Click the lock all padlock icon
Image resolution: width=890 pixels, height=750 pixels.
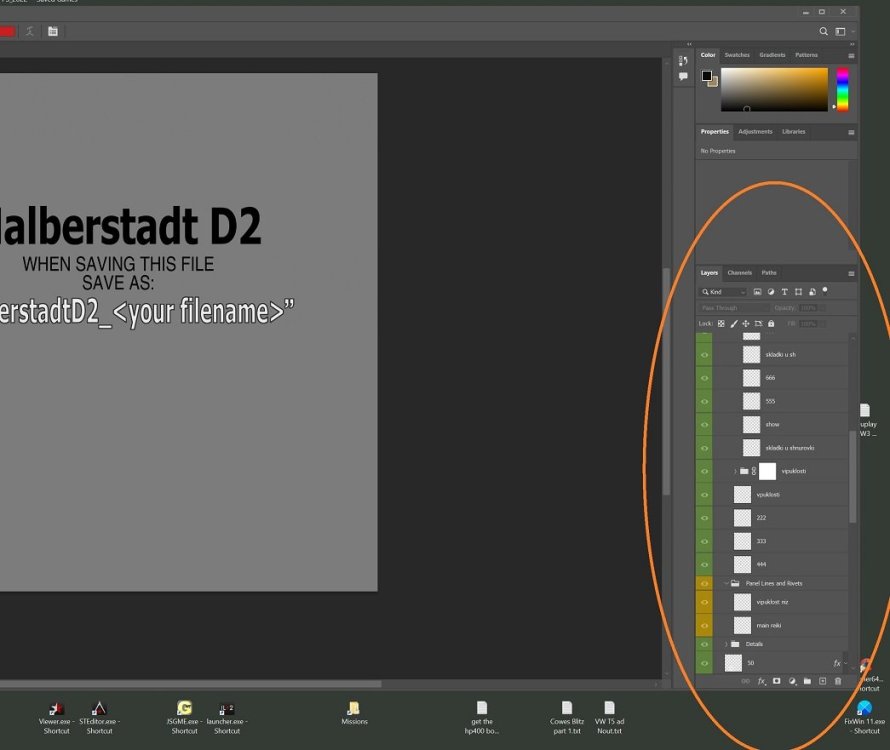tap(772, 324)
